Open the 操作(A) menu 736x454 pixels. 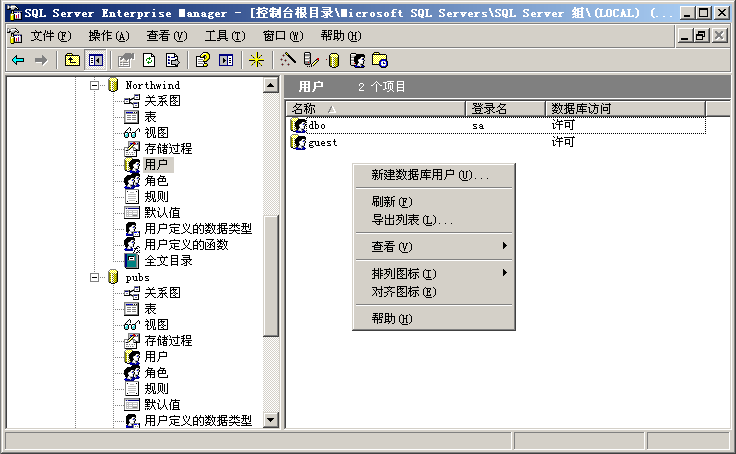coord(109,36)
